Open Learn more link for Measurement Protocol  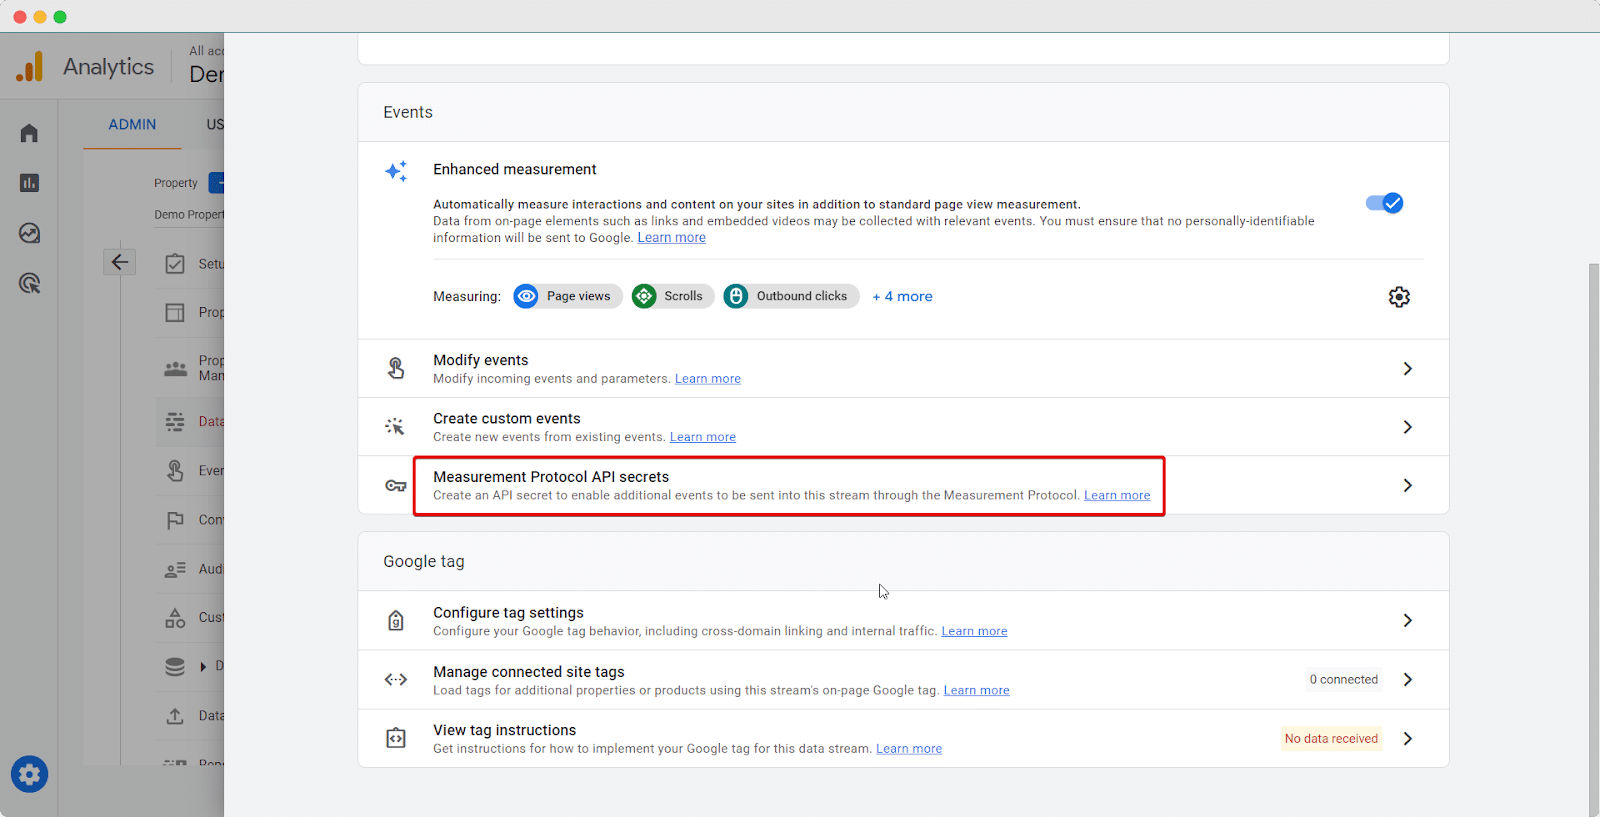pyautogui.click(x=1117, y=496)
